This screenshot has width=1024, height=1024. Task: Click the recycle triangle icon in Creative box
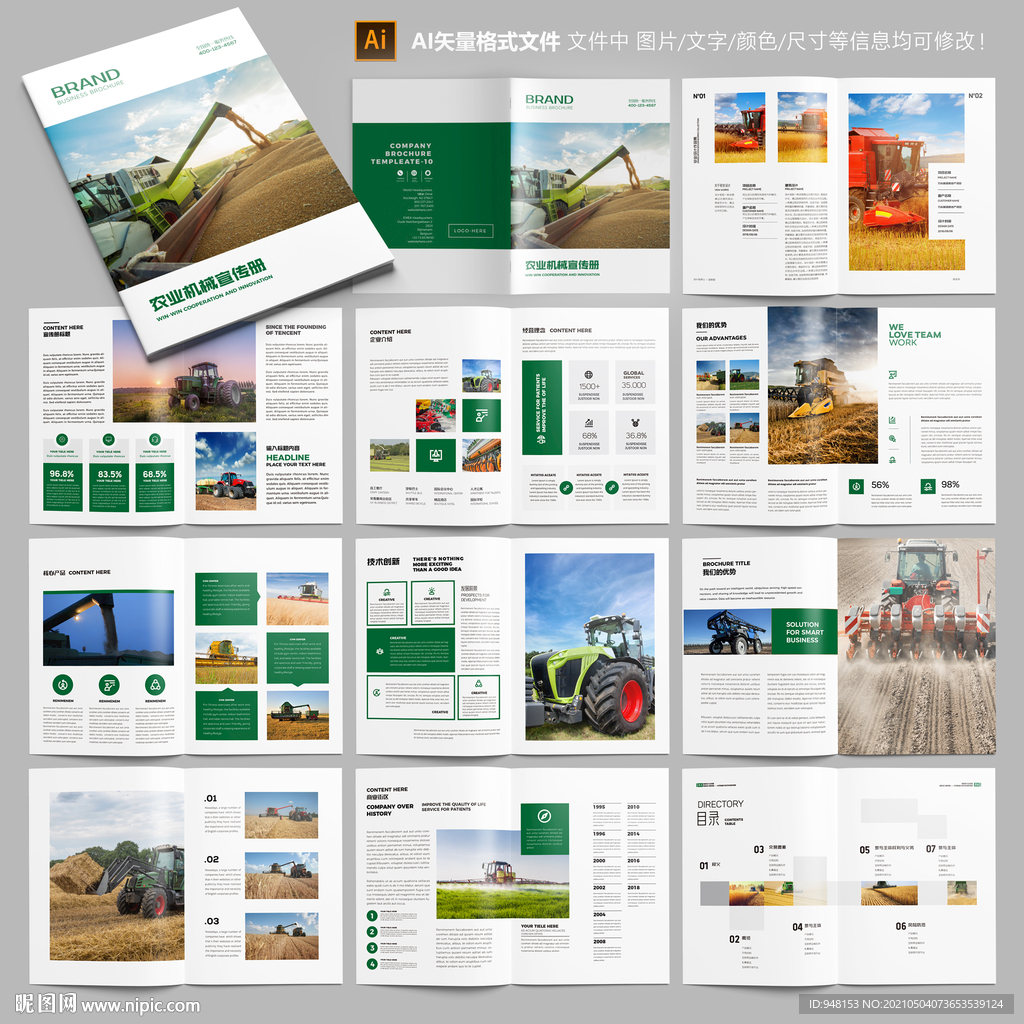point(479,684)
